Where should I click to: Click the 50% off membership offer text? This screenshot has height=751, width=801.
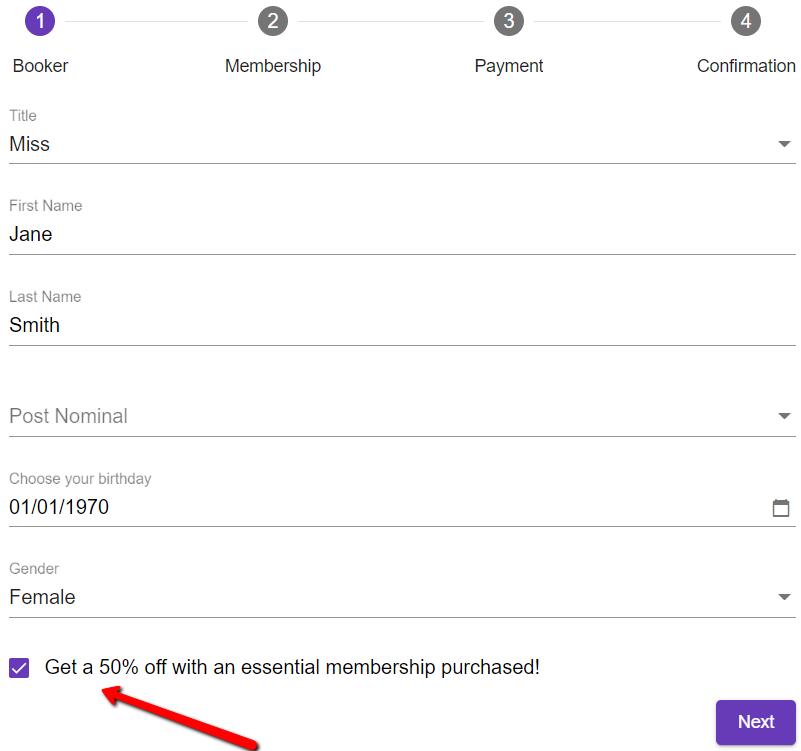click(292, 667)
